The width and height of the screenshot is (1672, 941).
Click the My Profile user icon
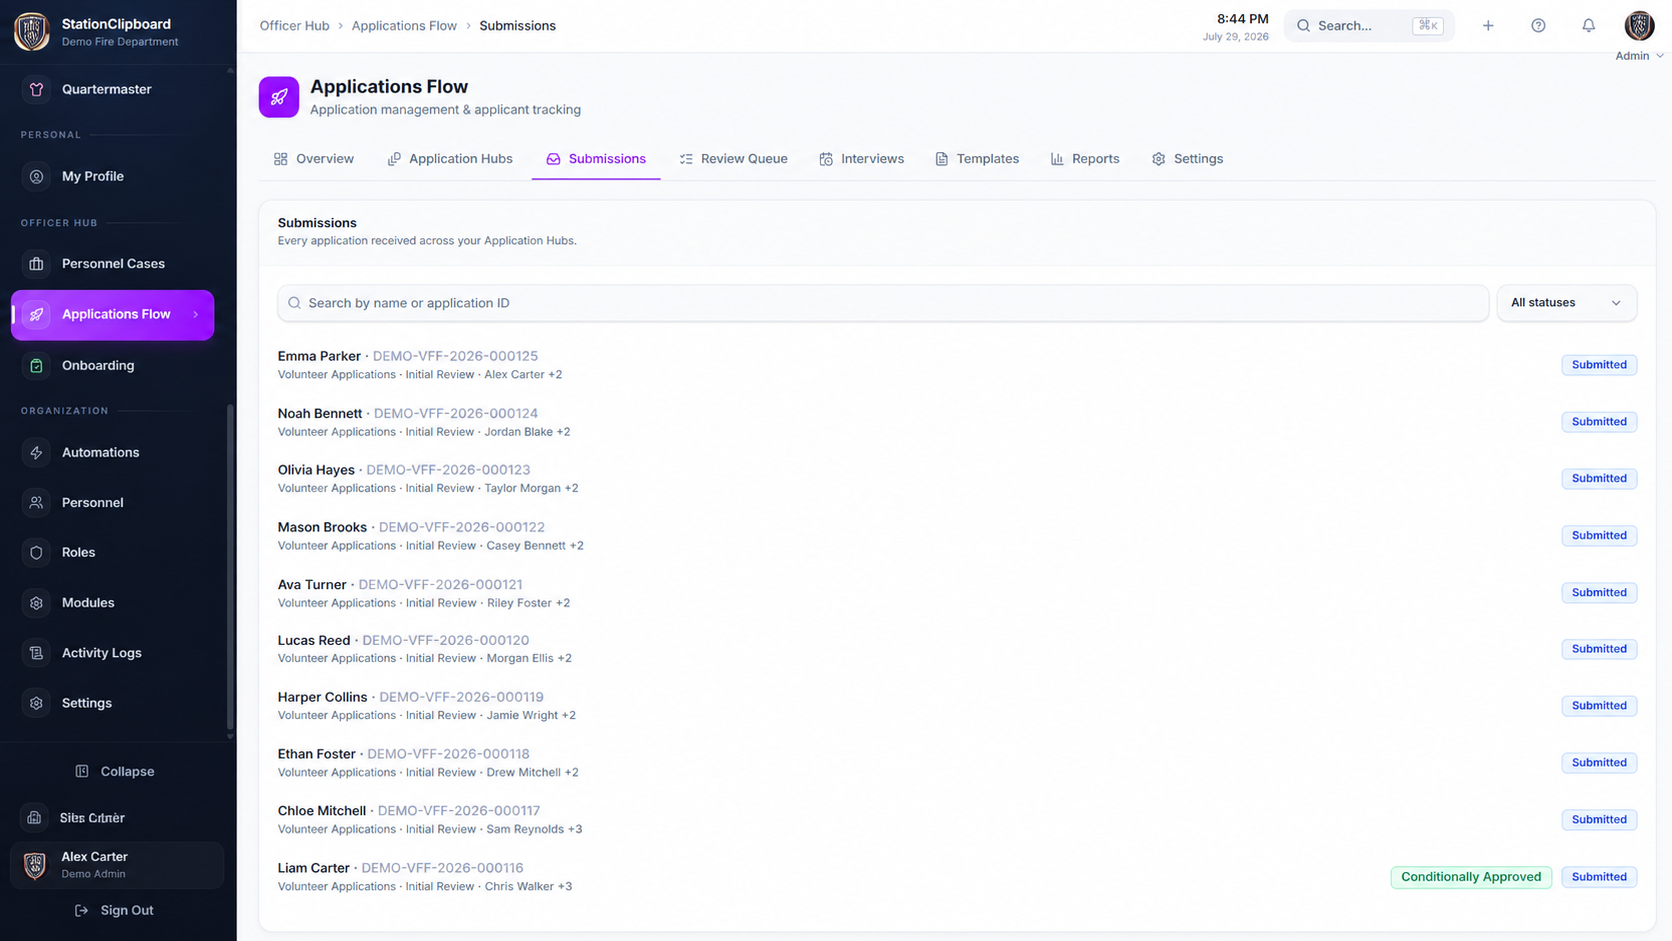(x=36, y=176)
